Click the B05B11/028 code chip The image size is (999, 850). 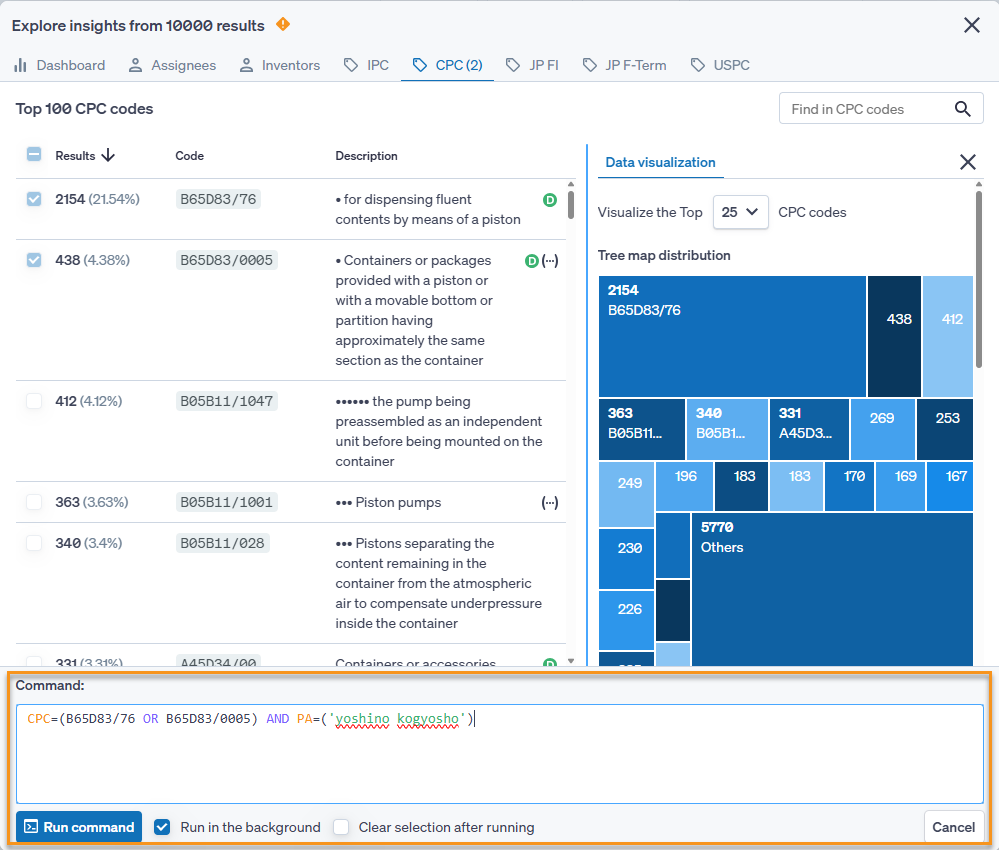(222, 543)
